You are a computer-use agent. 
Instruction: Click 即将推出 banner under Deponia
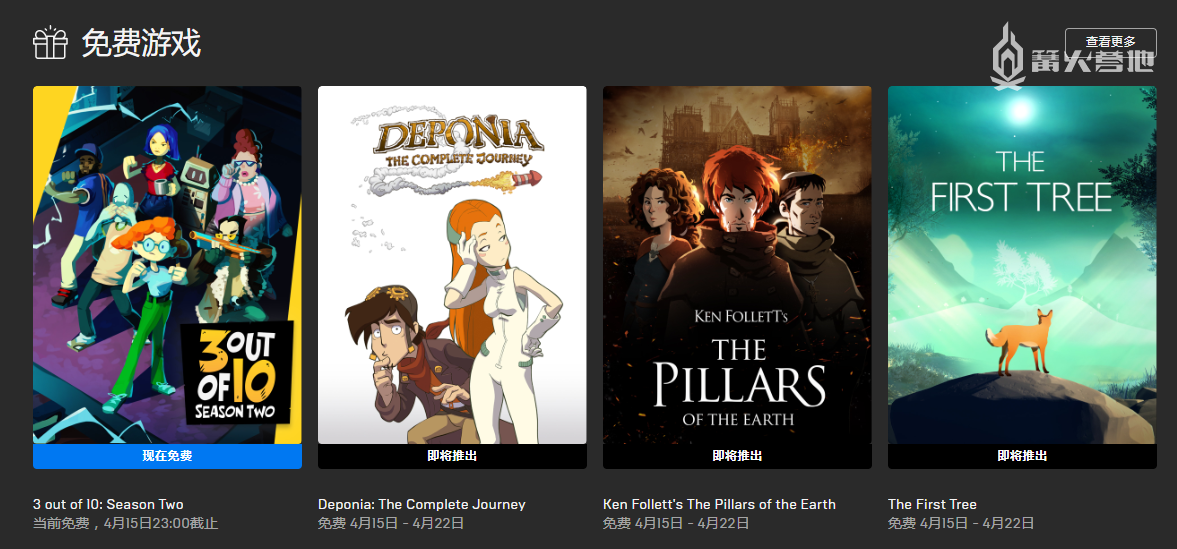[x=452, y=456]
